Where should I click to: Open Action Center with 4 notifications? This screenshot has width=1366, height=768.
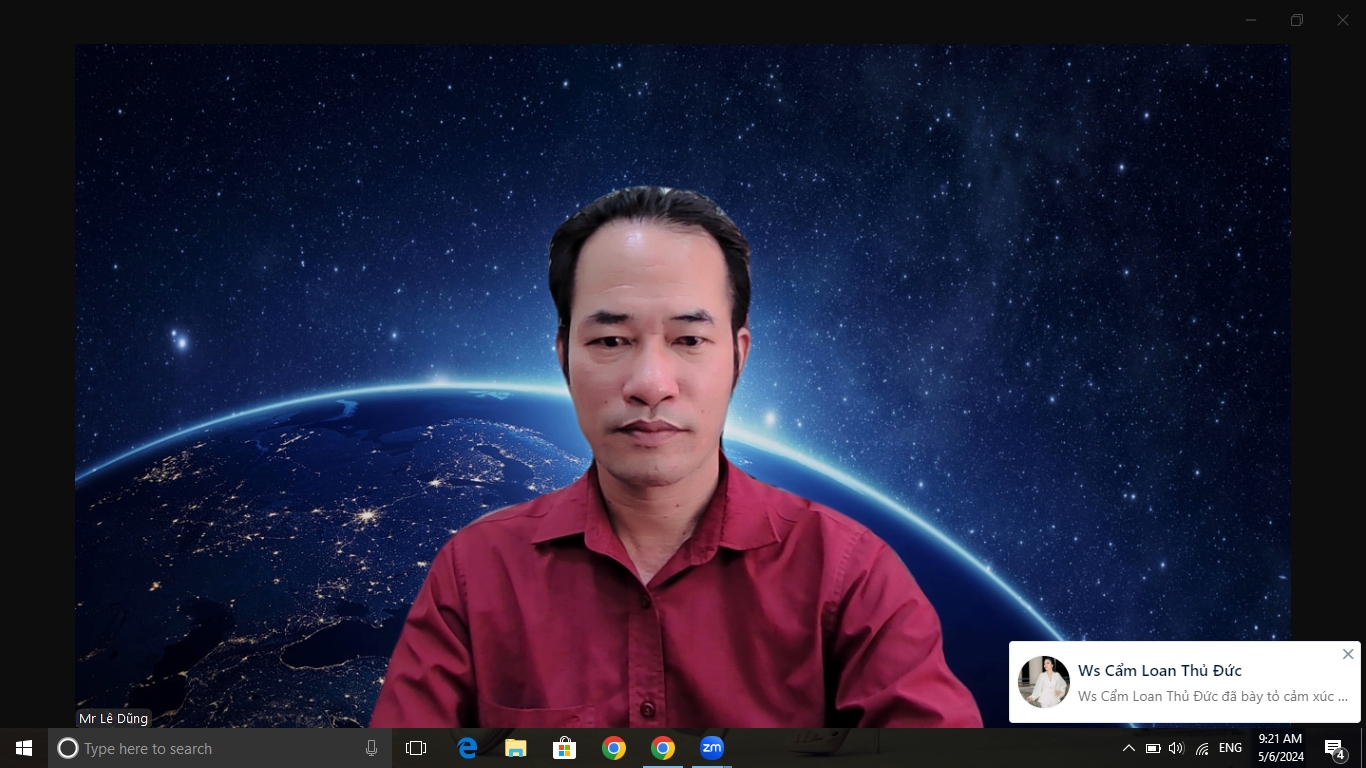[1335, 749]
